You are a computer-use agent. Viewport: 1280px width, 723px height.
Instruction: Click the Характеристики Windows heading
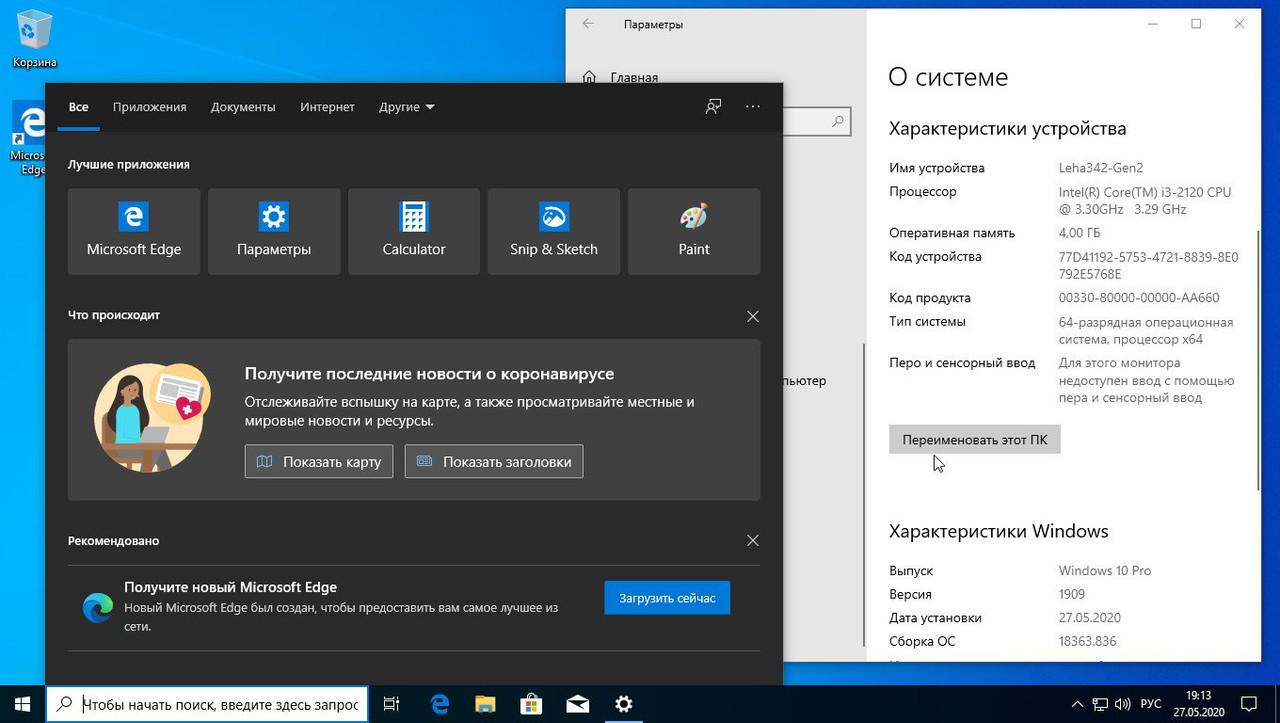tap(999, 531)
